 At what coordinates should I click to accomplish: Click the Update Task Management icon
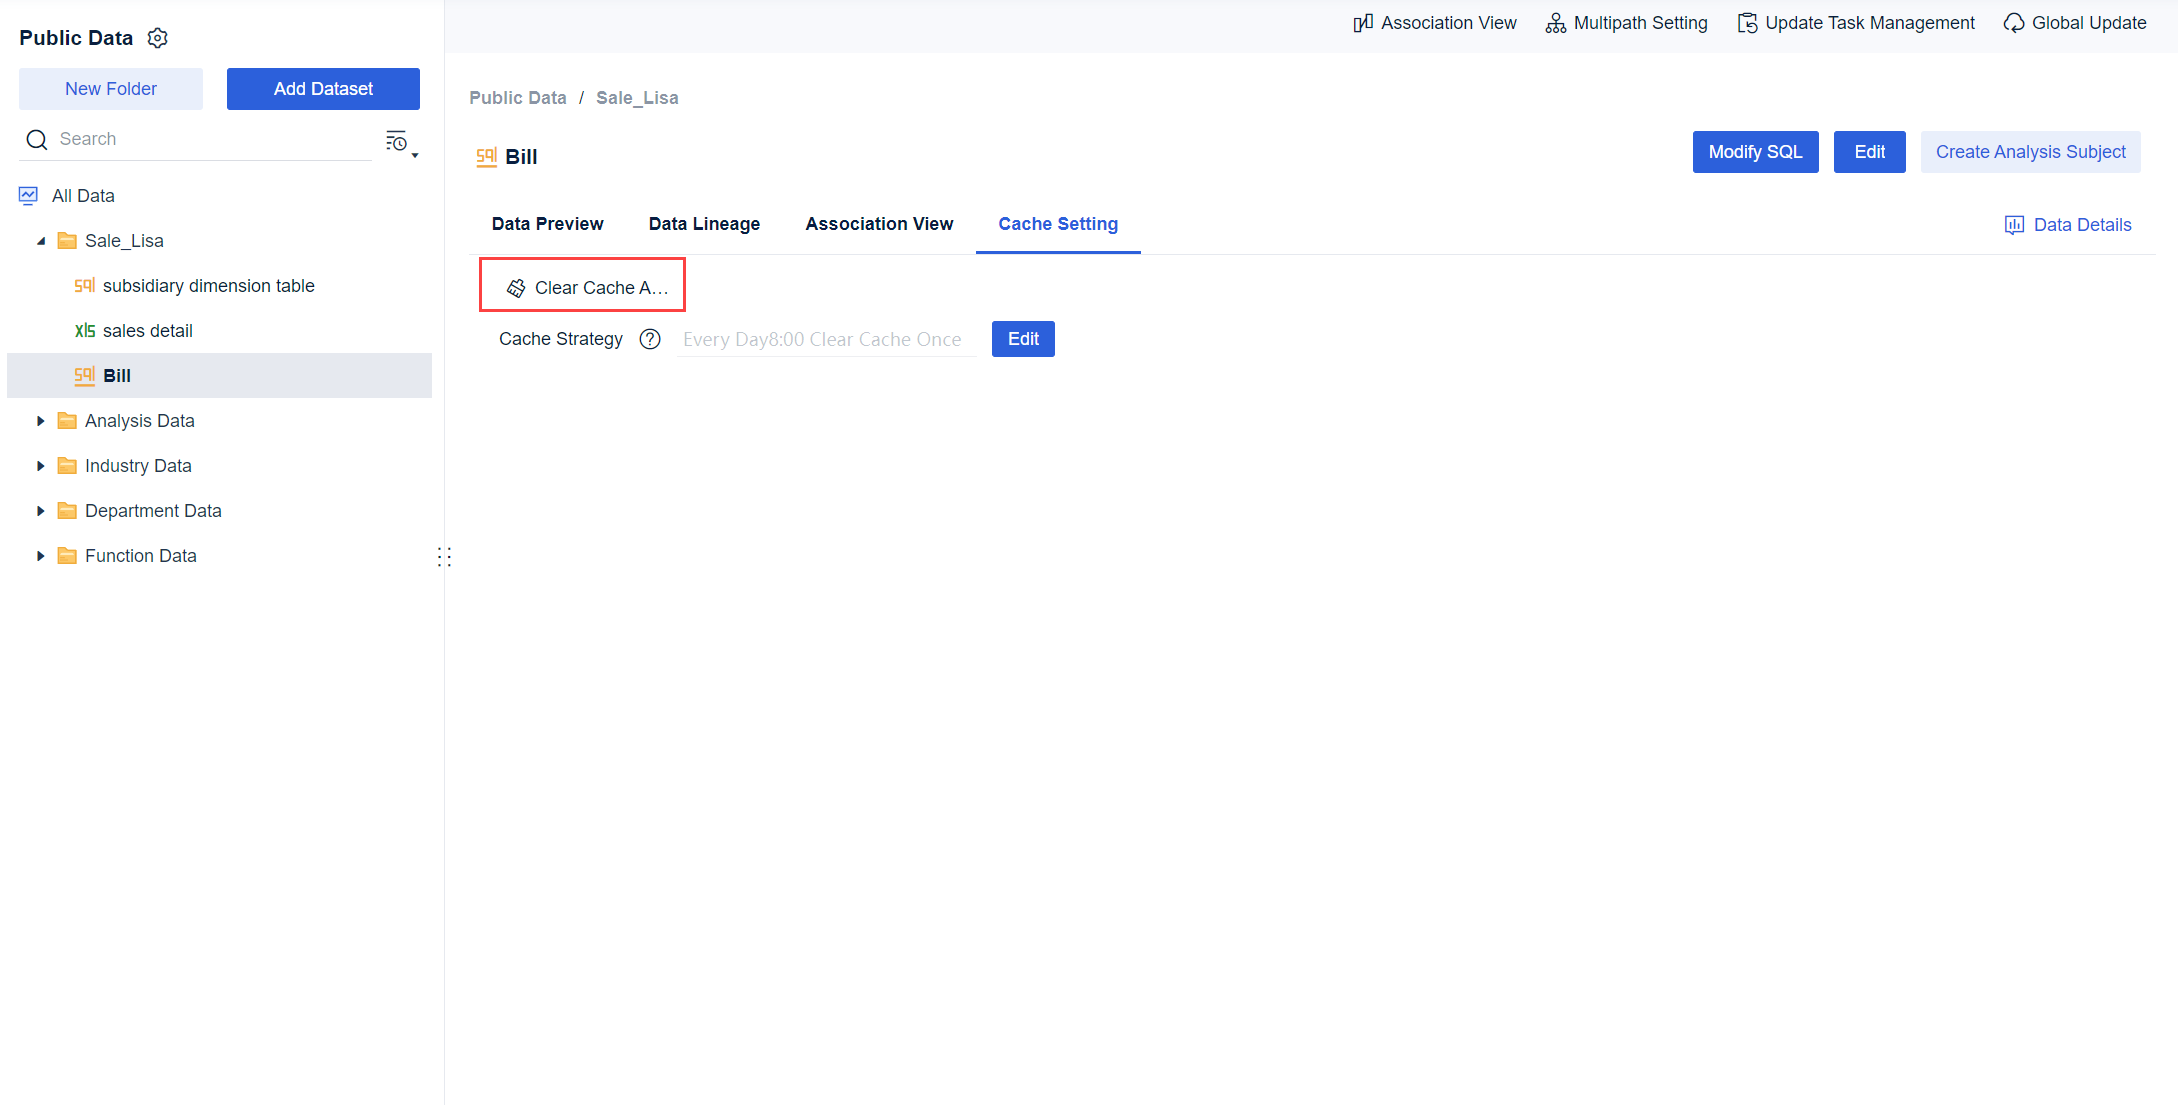tap(1748, 23)
